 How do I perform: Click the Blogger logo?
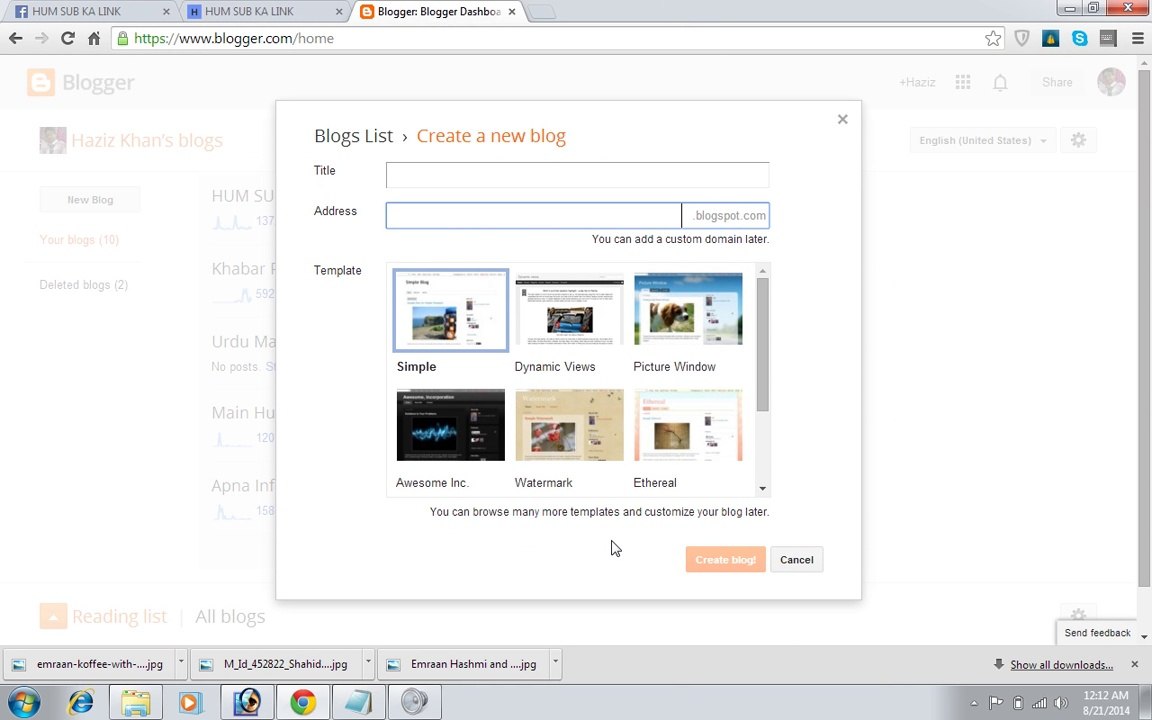[81, 82]
